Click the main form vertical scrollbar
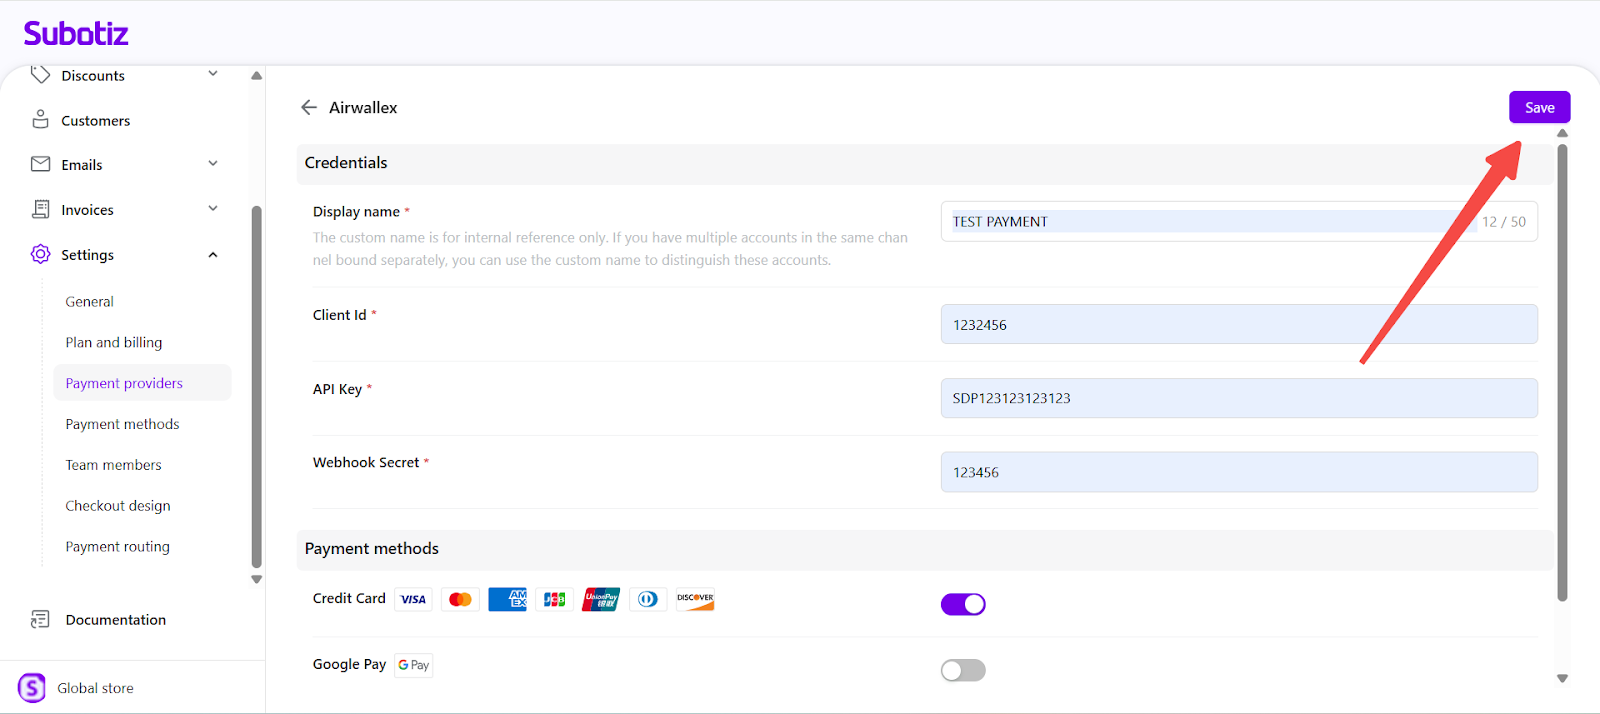Image resolution: width=1600 pixels, height=714 pixels. pyautogui.click(x=1562, y=370)
